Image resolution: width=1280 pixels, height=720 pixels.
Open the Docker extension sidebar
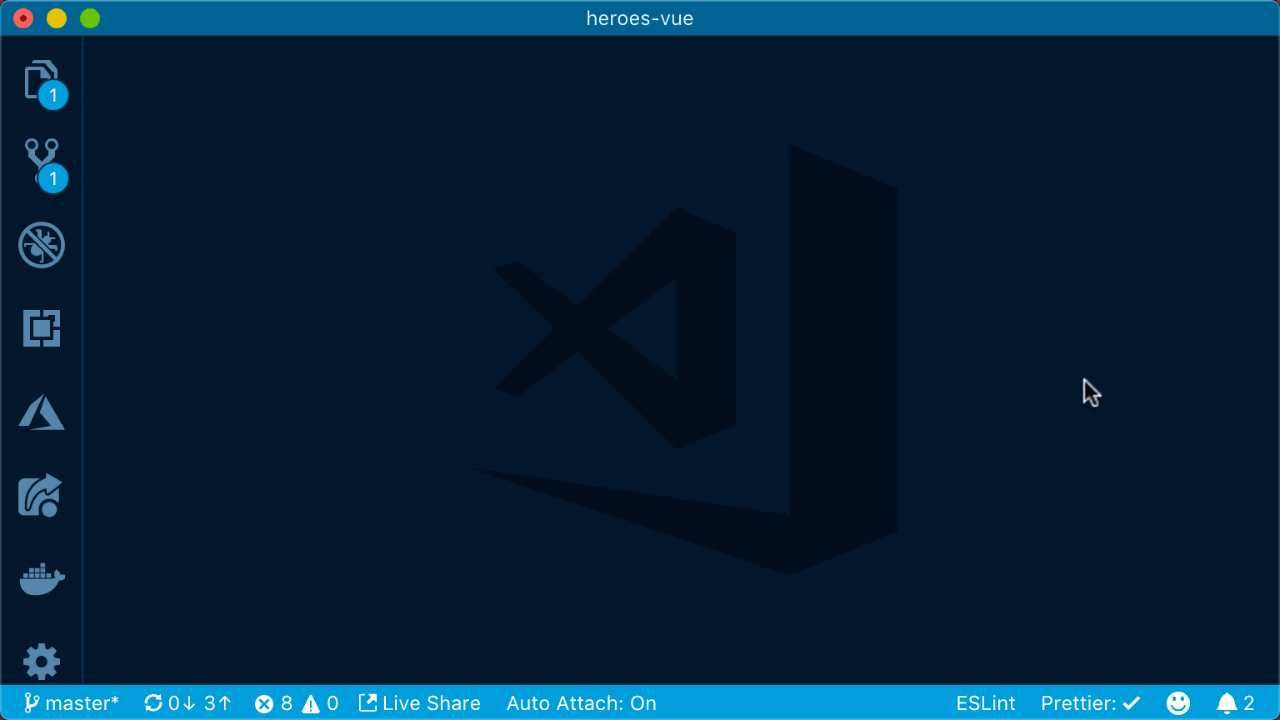click(x=41, y=578)
